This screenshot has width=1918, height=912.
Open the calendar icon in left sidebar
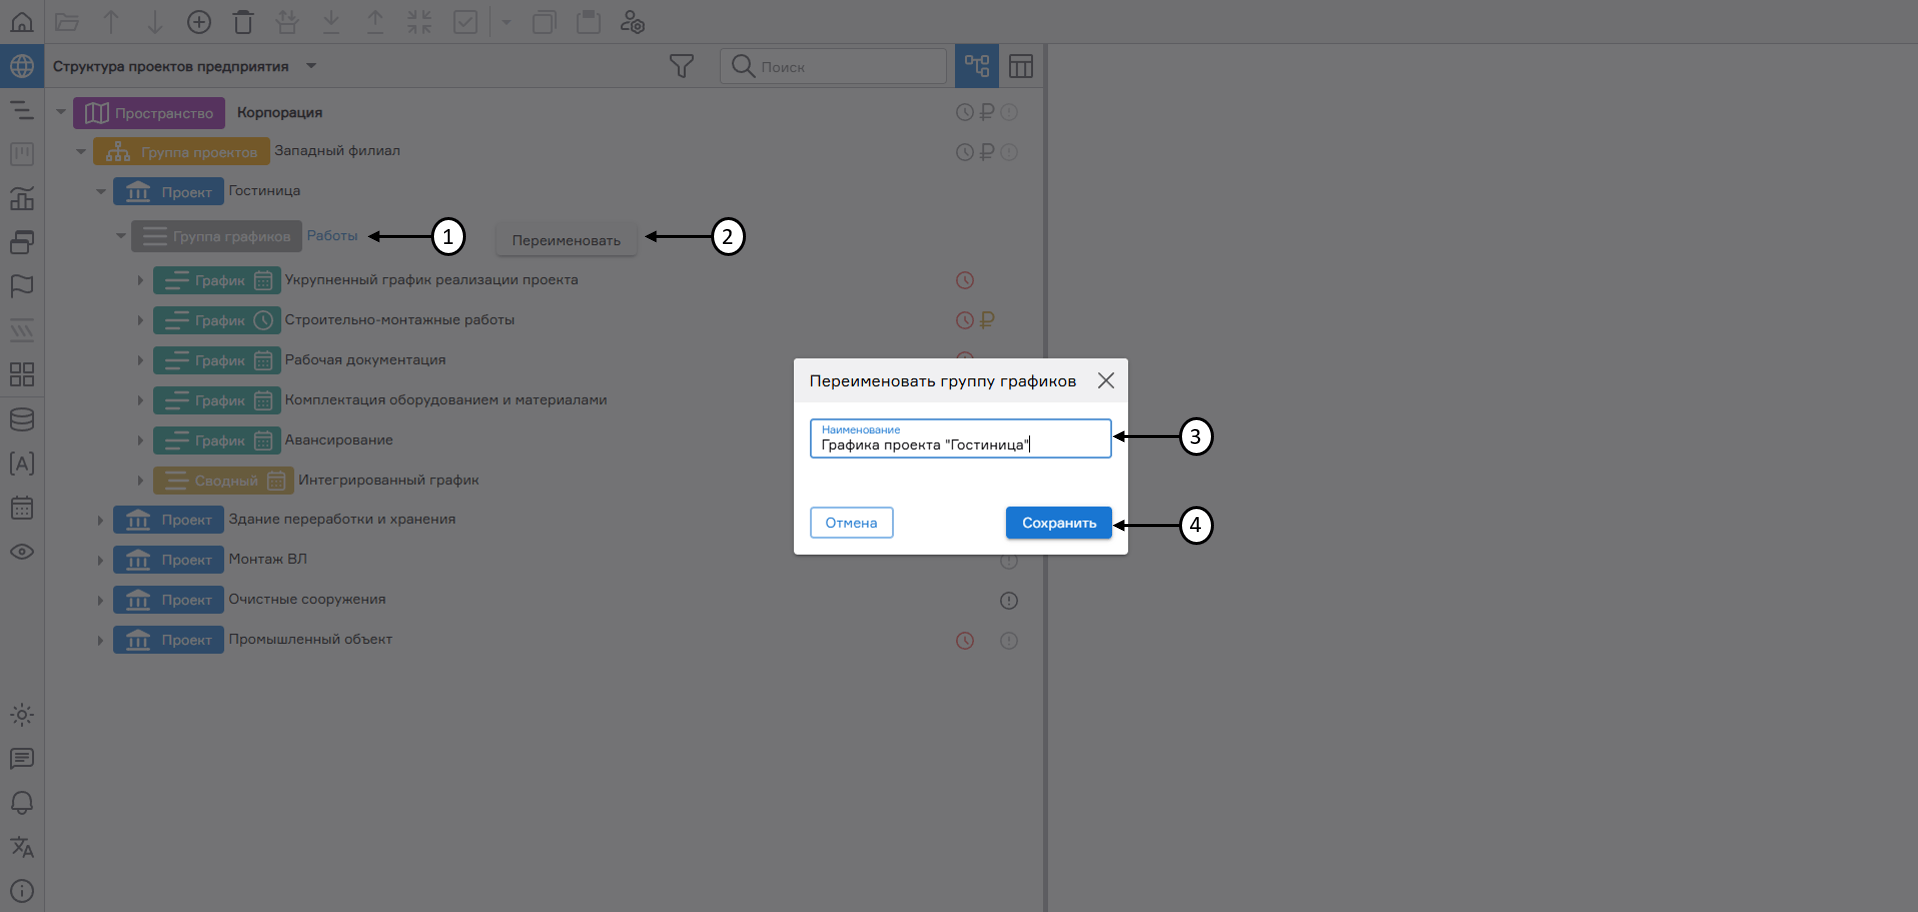22,508
